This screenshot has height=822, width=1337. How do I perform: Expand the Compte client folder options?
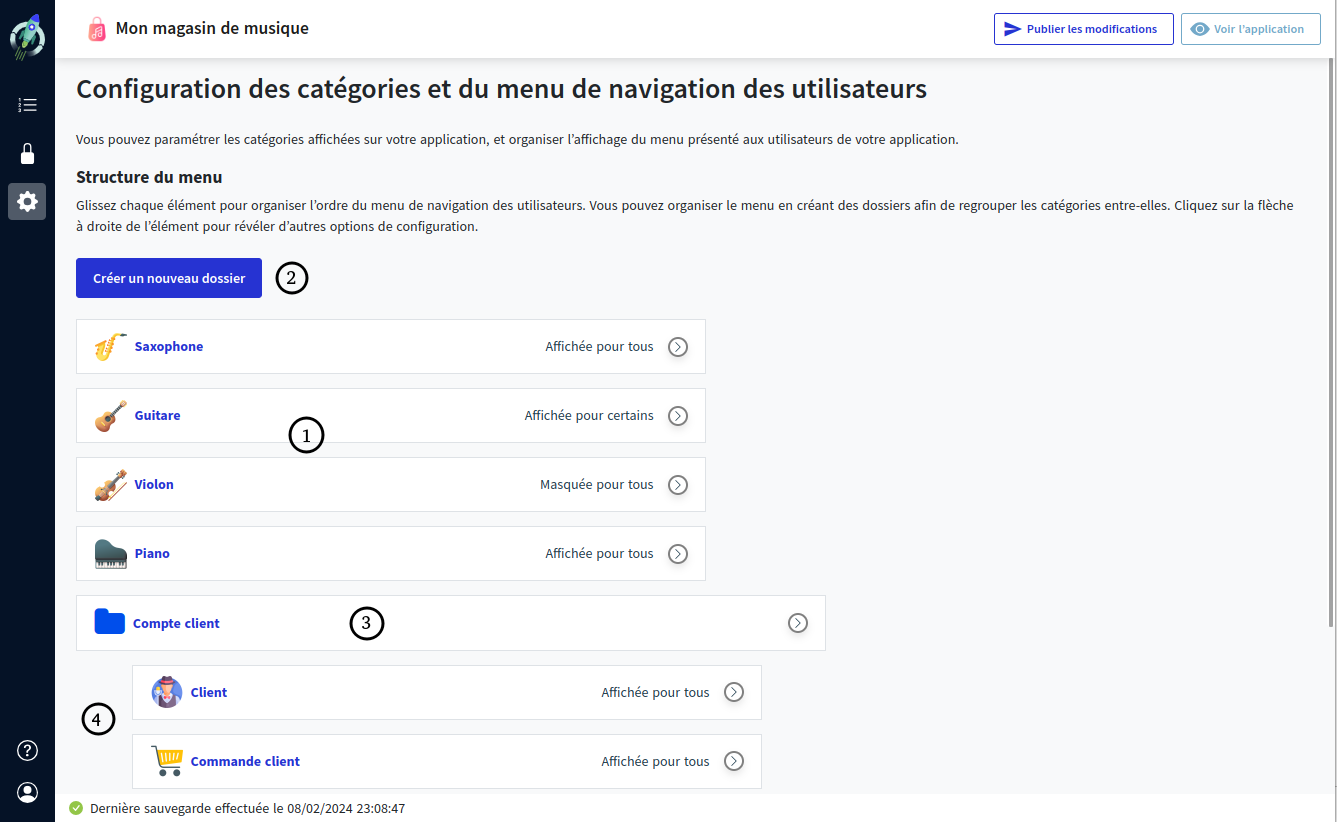798,623
